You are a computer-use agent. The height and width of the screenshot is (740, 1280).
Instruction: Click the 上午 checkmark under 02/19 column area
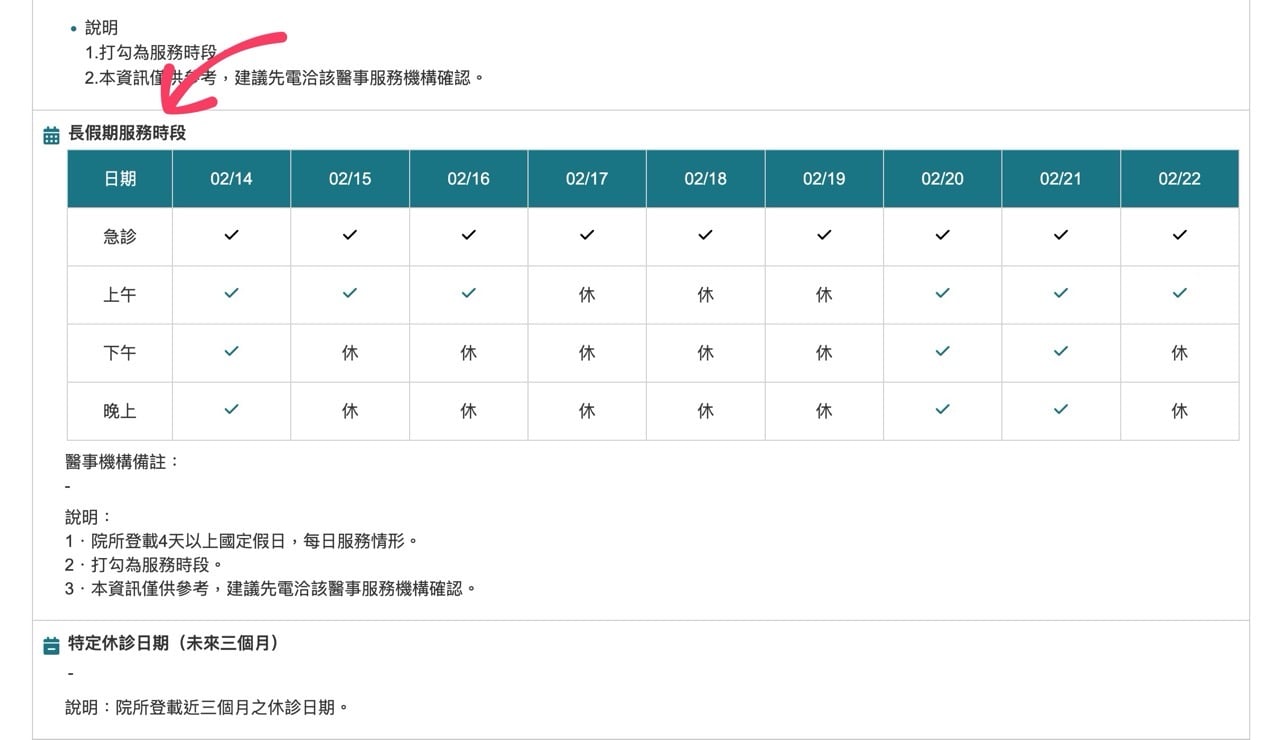point(823,295)
